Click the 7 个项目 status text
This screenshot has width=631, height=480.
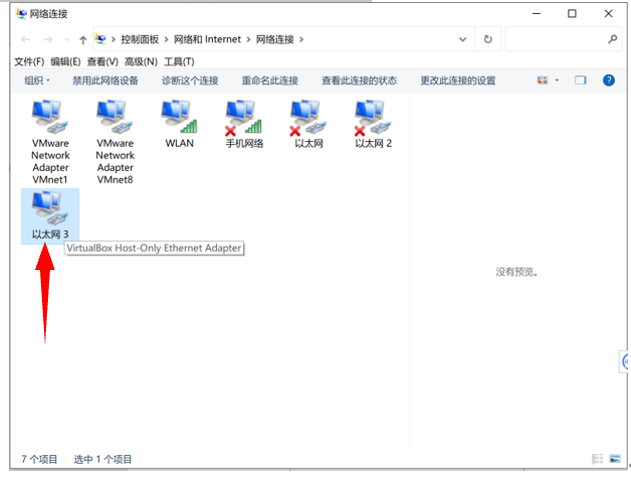pyautogui.click(x=39, y=459)
